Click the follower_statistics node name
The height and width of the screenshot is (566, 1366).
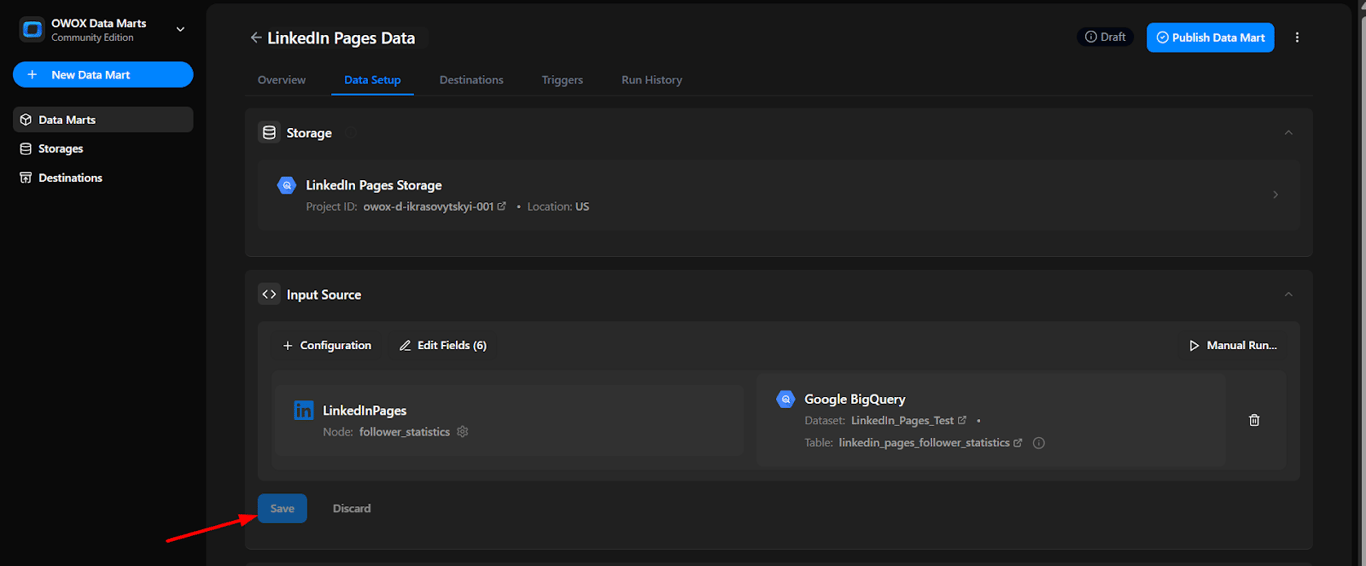(405, 432)
